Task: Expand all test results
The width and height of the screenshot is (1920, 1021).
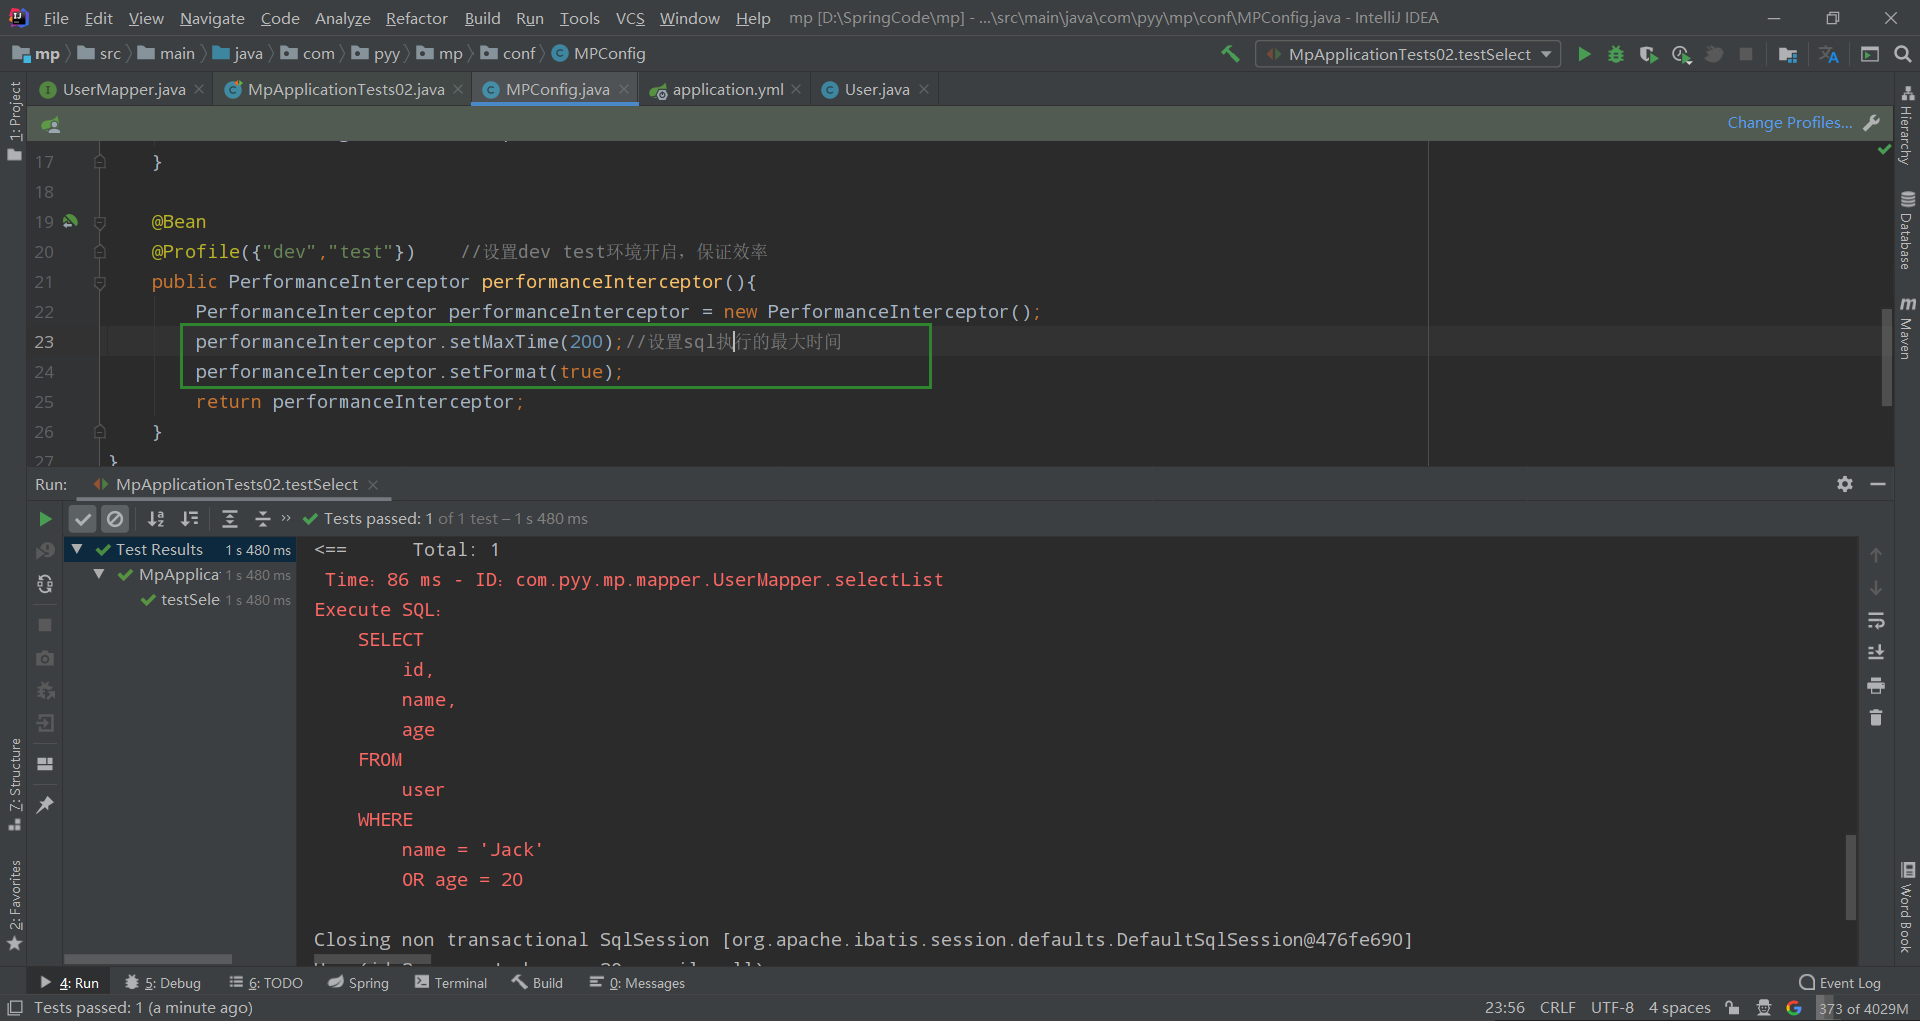Action: [230, 519]
